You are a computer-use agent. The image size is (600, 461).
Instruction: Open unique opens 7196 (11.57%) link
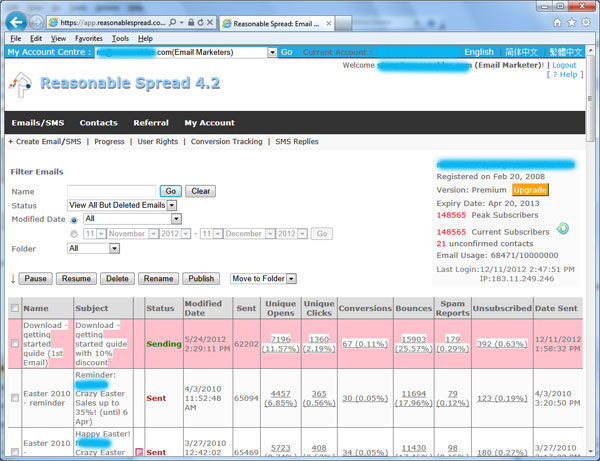281,344
